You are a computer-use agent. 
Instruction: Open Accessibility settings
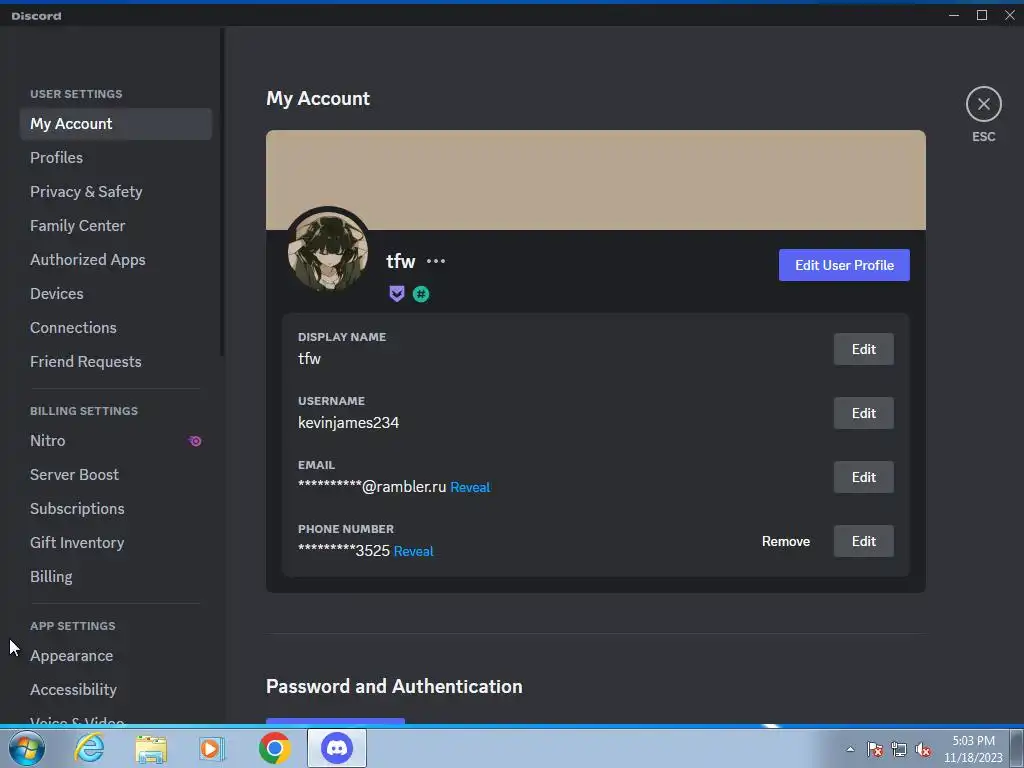[x=116, y=690]
